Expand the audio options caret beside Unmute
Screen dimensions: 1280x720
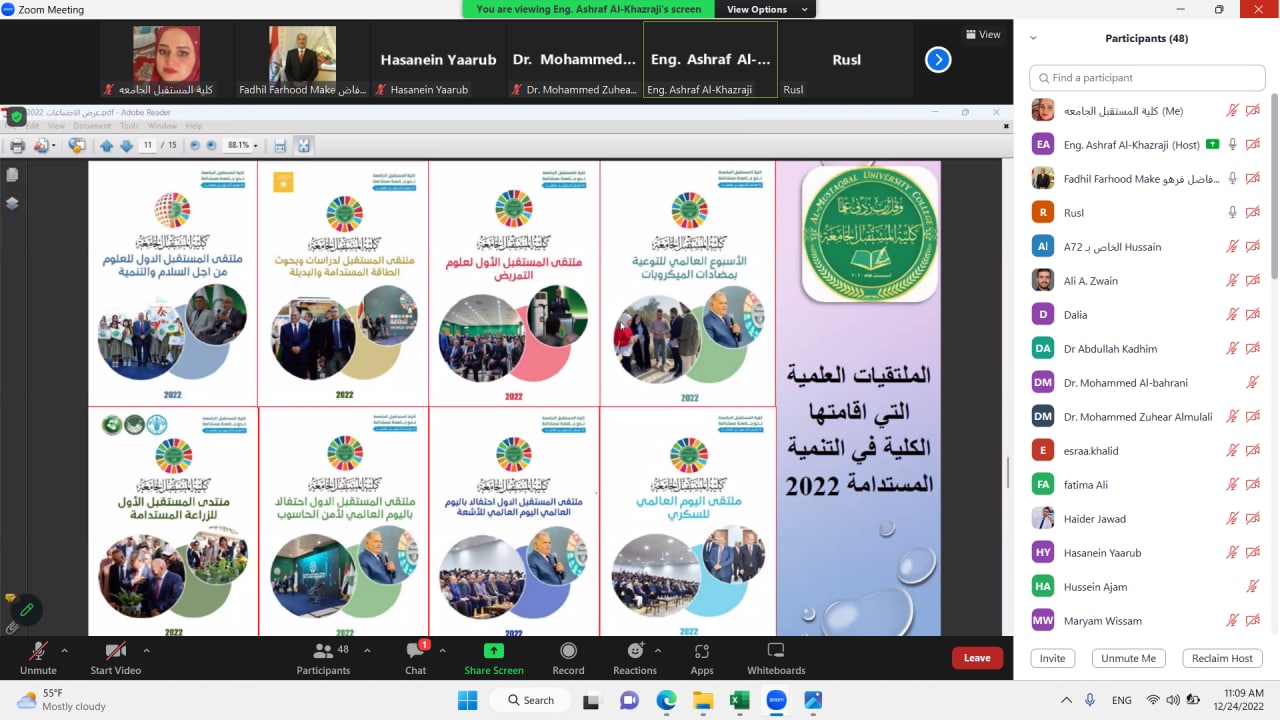pyautogui.click(x=65, y=651)
